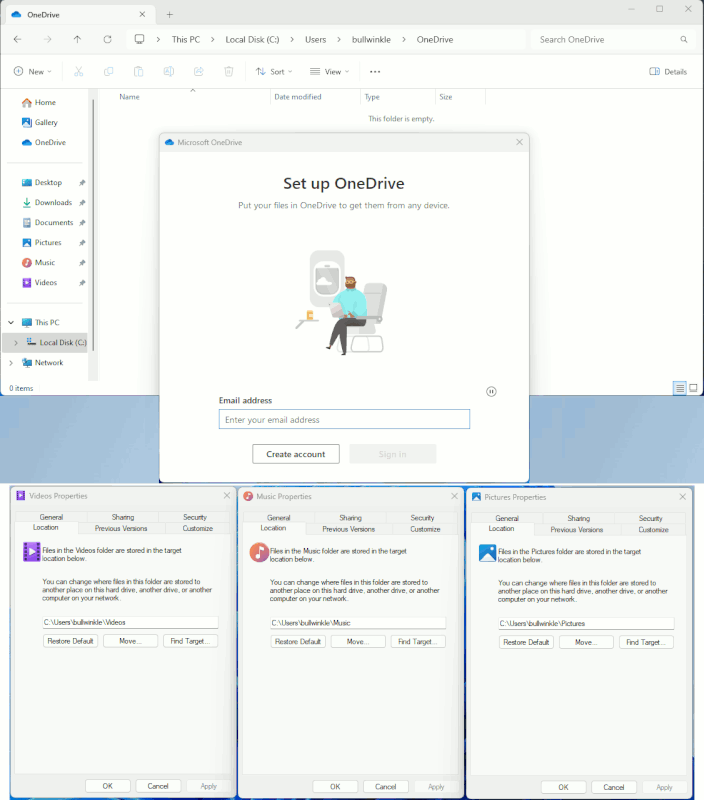This screenshot has width=704, height=800.
Task: Open the See more ellipsis menu
Action: pos(375,71)
